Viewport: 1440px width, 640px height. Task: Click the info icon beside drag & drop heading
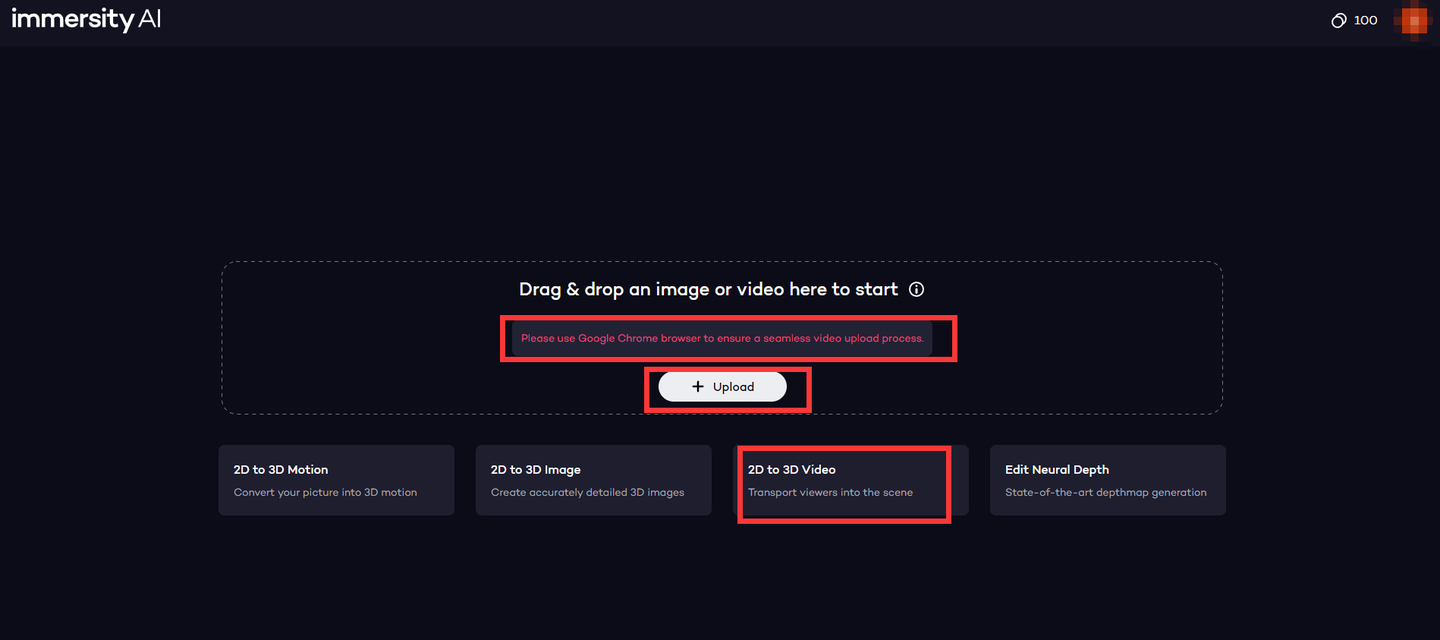pyautogui.click(x=916, y=289)
